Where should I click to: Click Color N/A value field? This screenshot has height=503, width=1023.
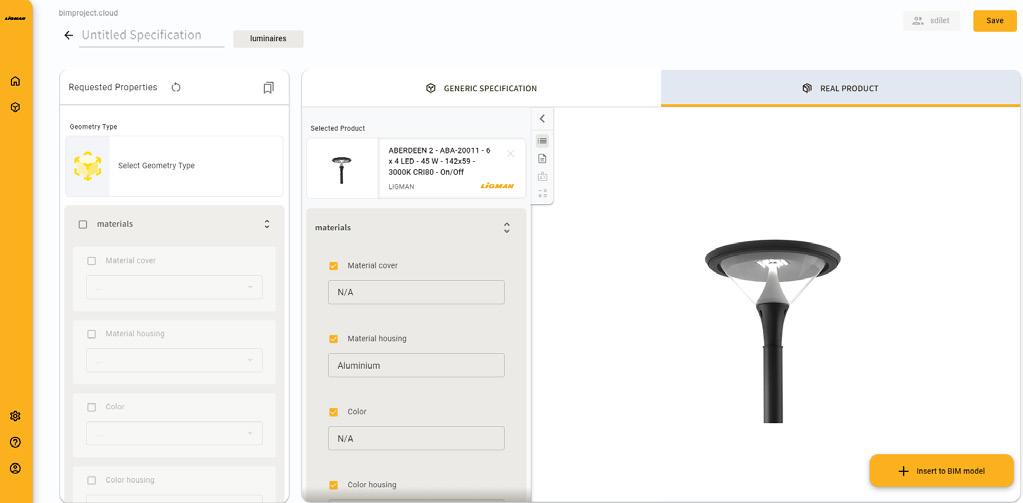[x=416, y=438]
